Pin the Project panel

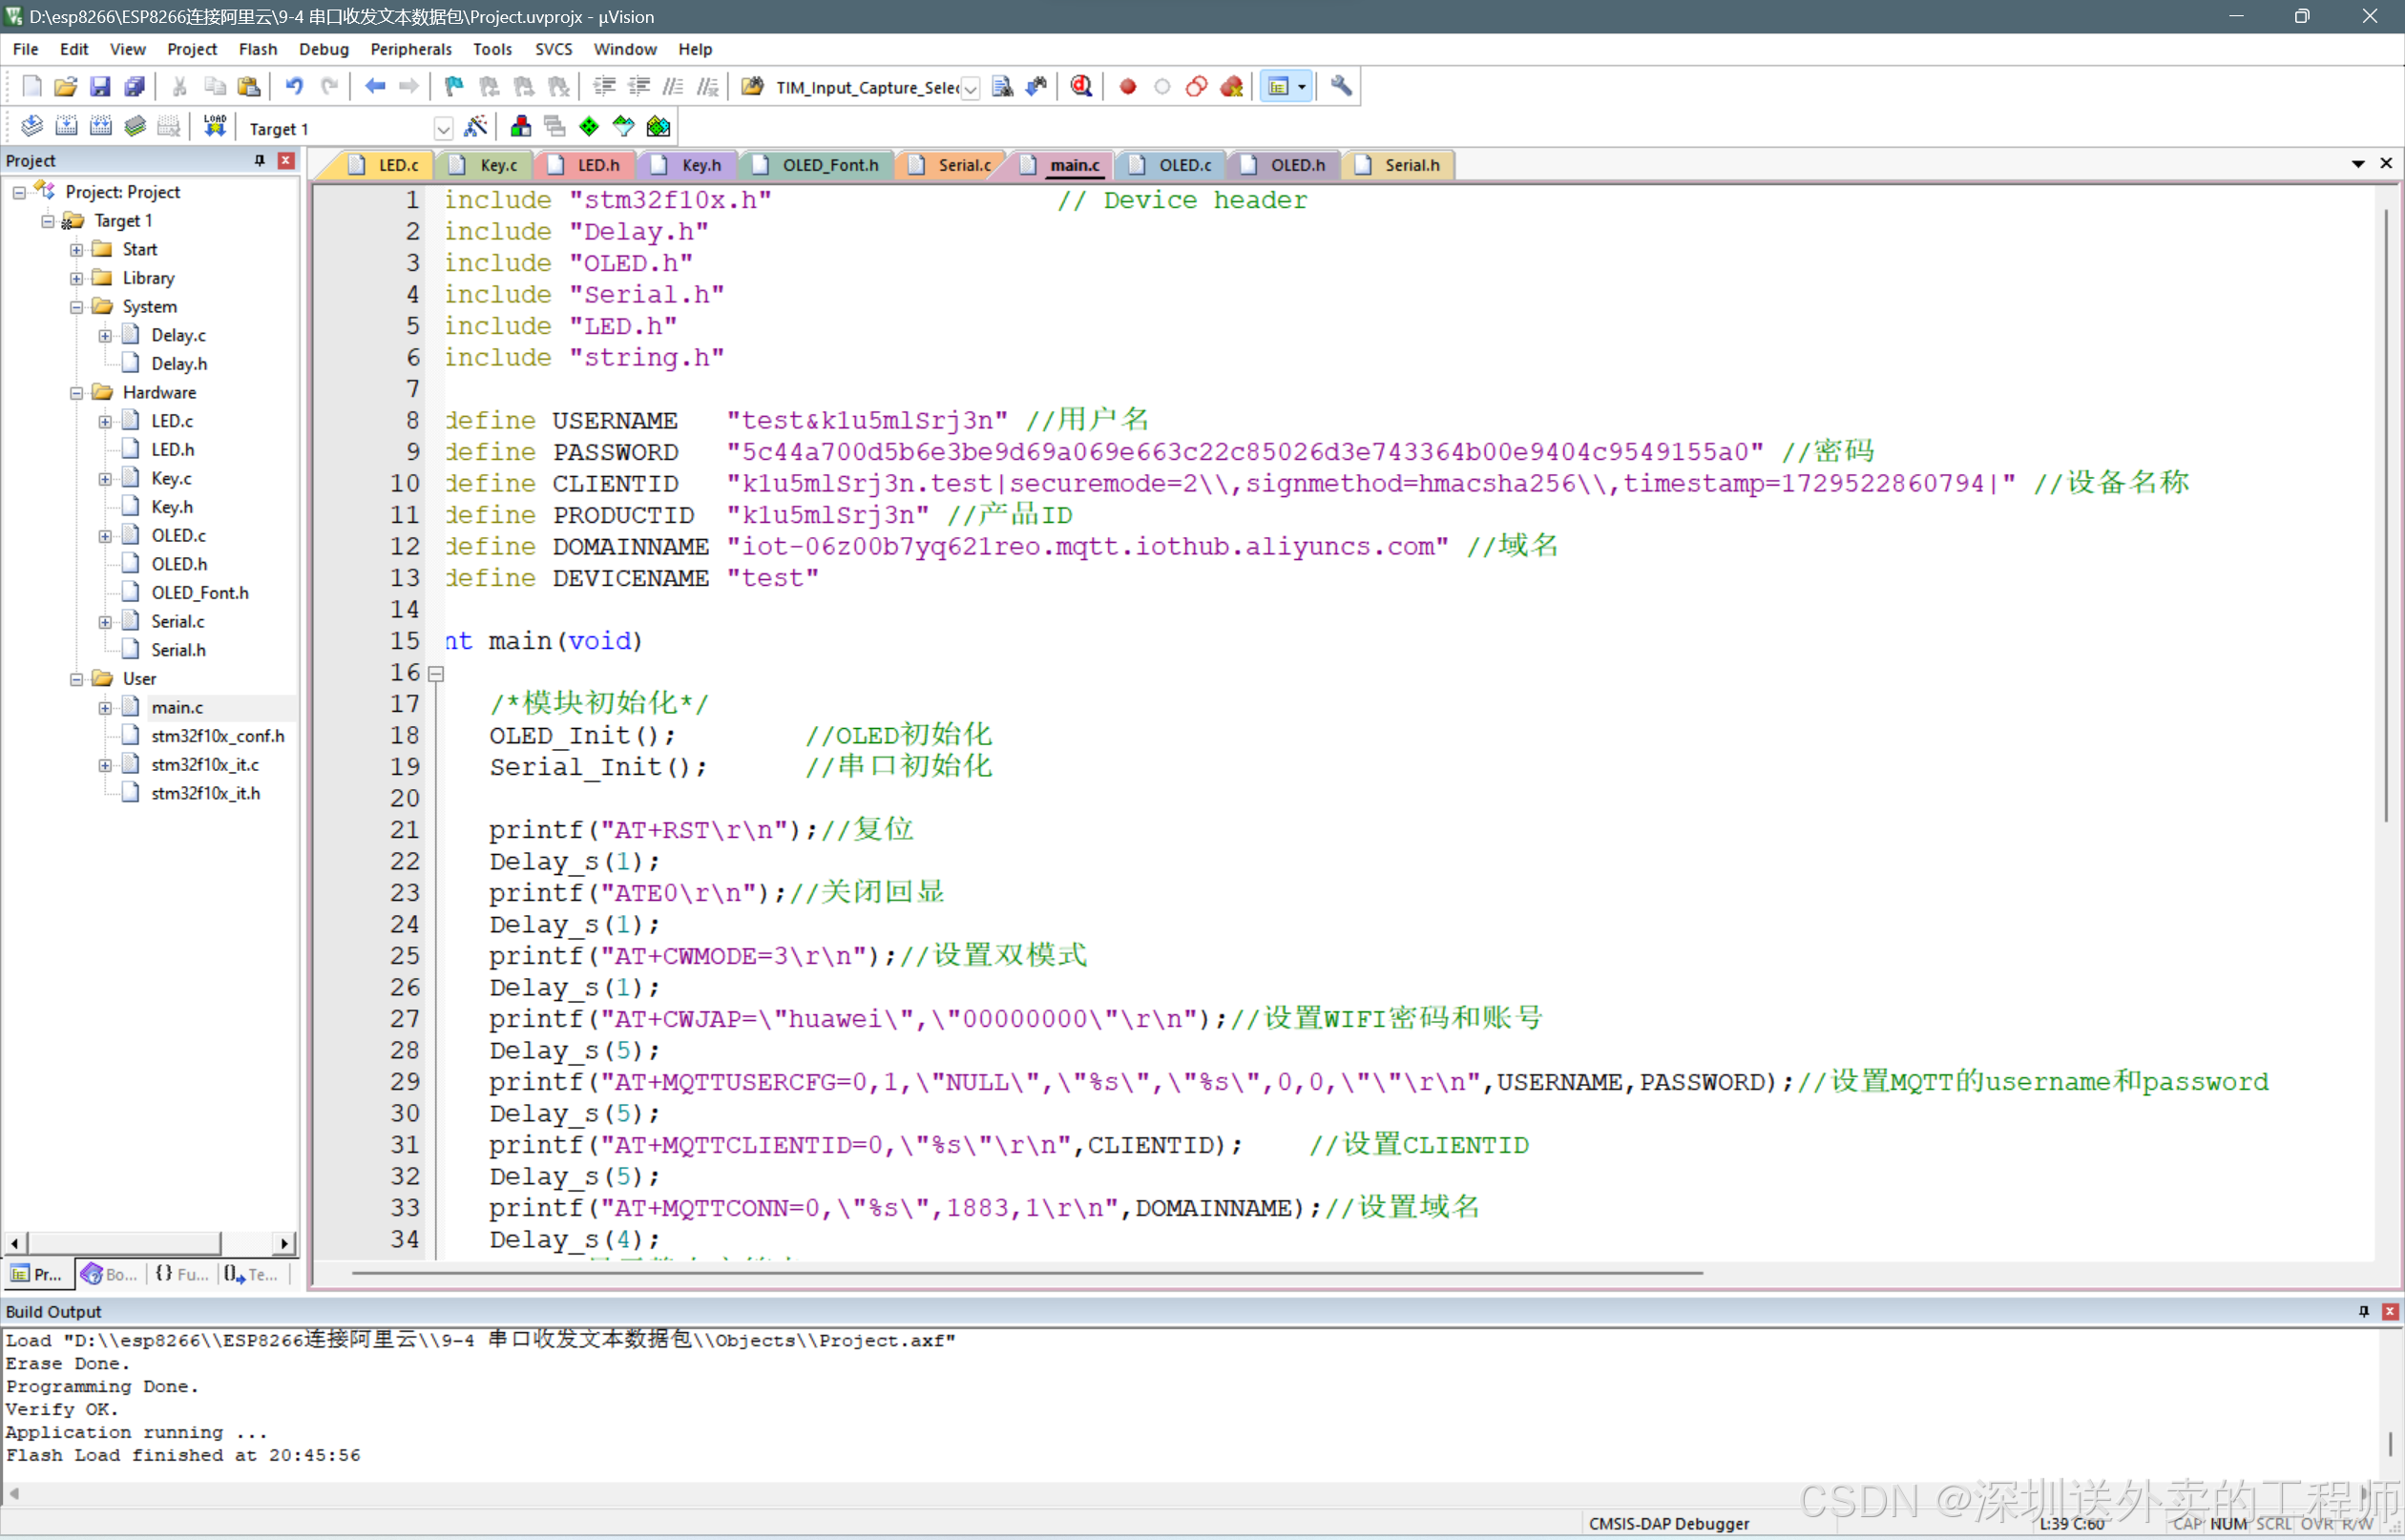tap(260, 160)
